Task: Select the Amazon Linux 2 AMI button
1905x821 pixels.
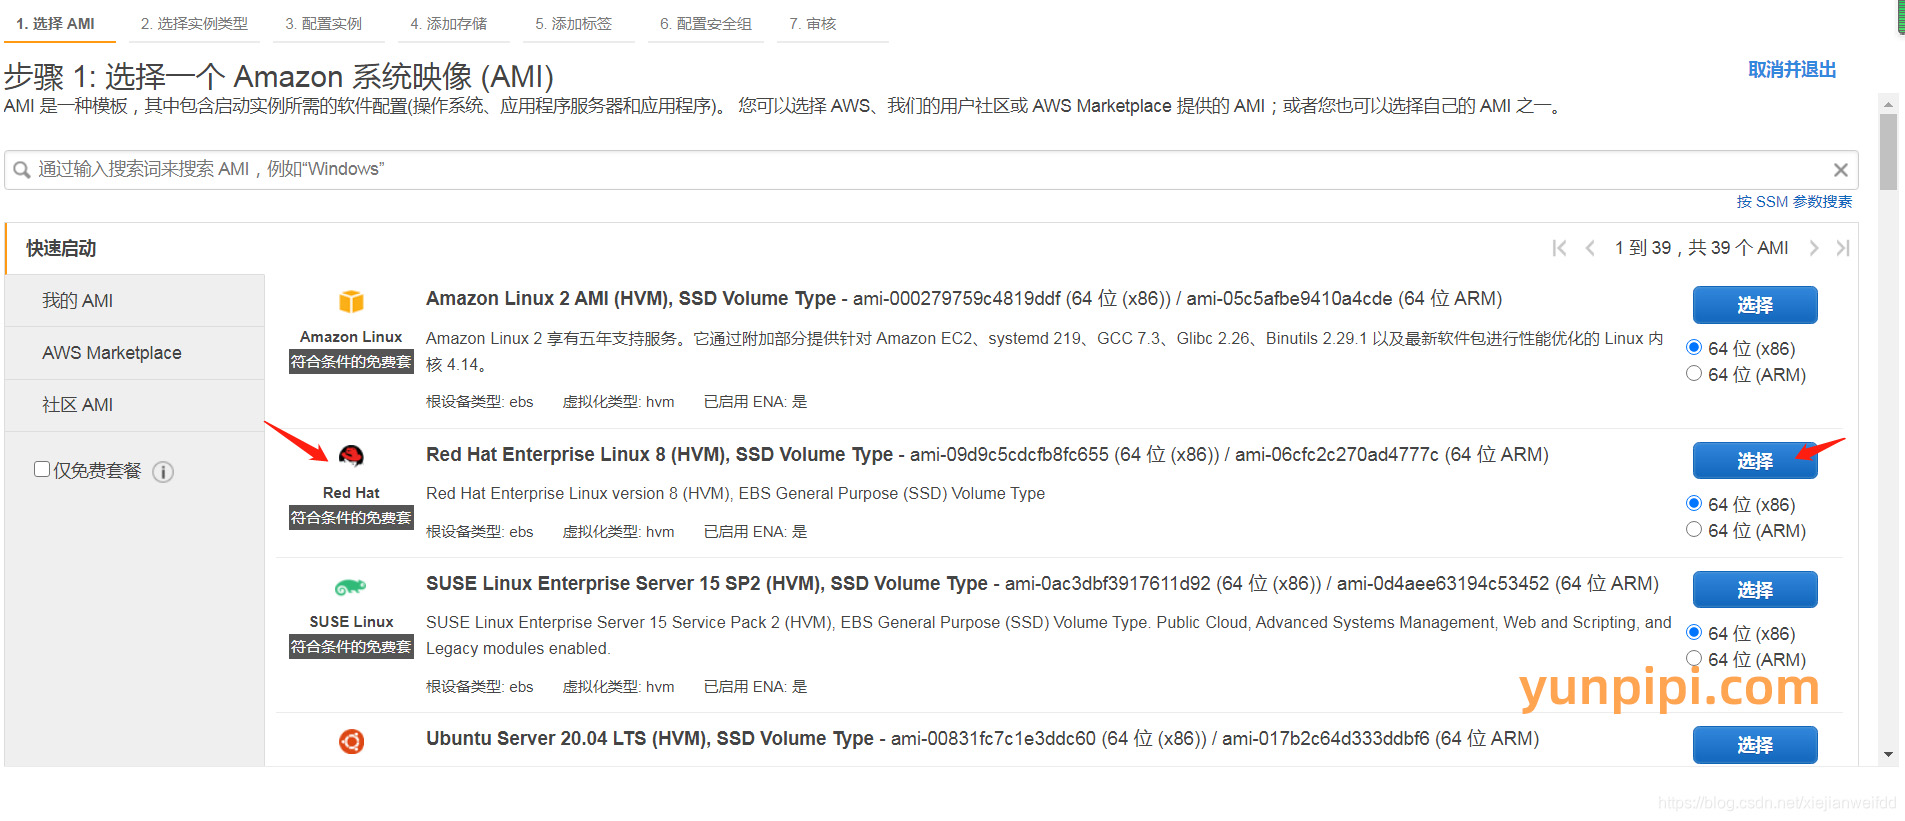Action: pyautogui.click(x=1755, y=305)
